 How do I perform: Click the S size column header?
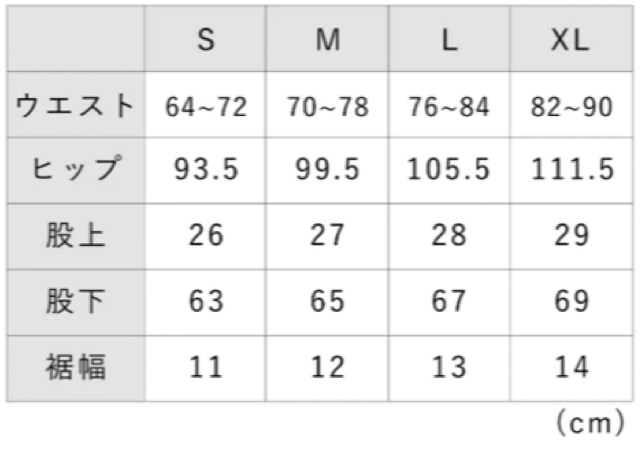point(206,40)
